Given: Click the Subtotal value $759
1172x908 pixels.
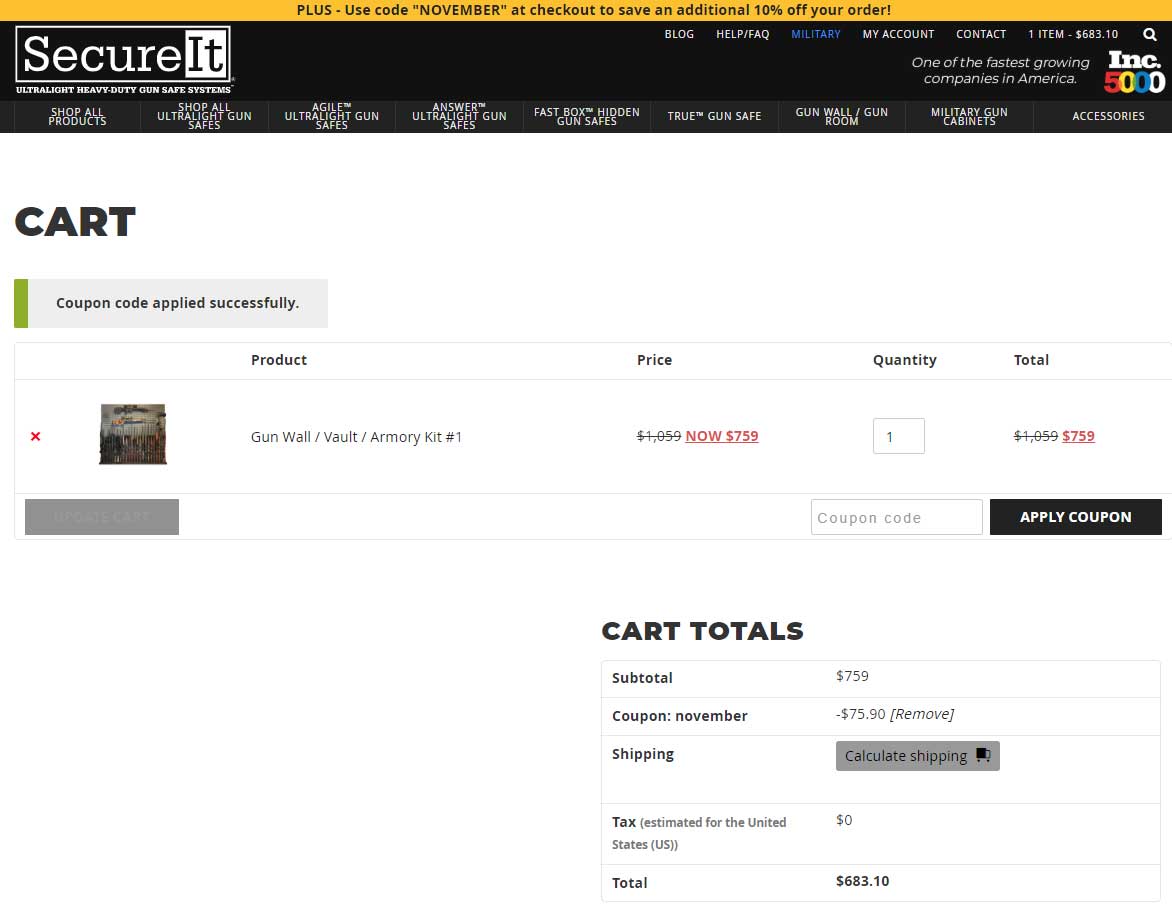Looking at the screenshot, I should tap(852, 676).
